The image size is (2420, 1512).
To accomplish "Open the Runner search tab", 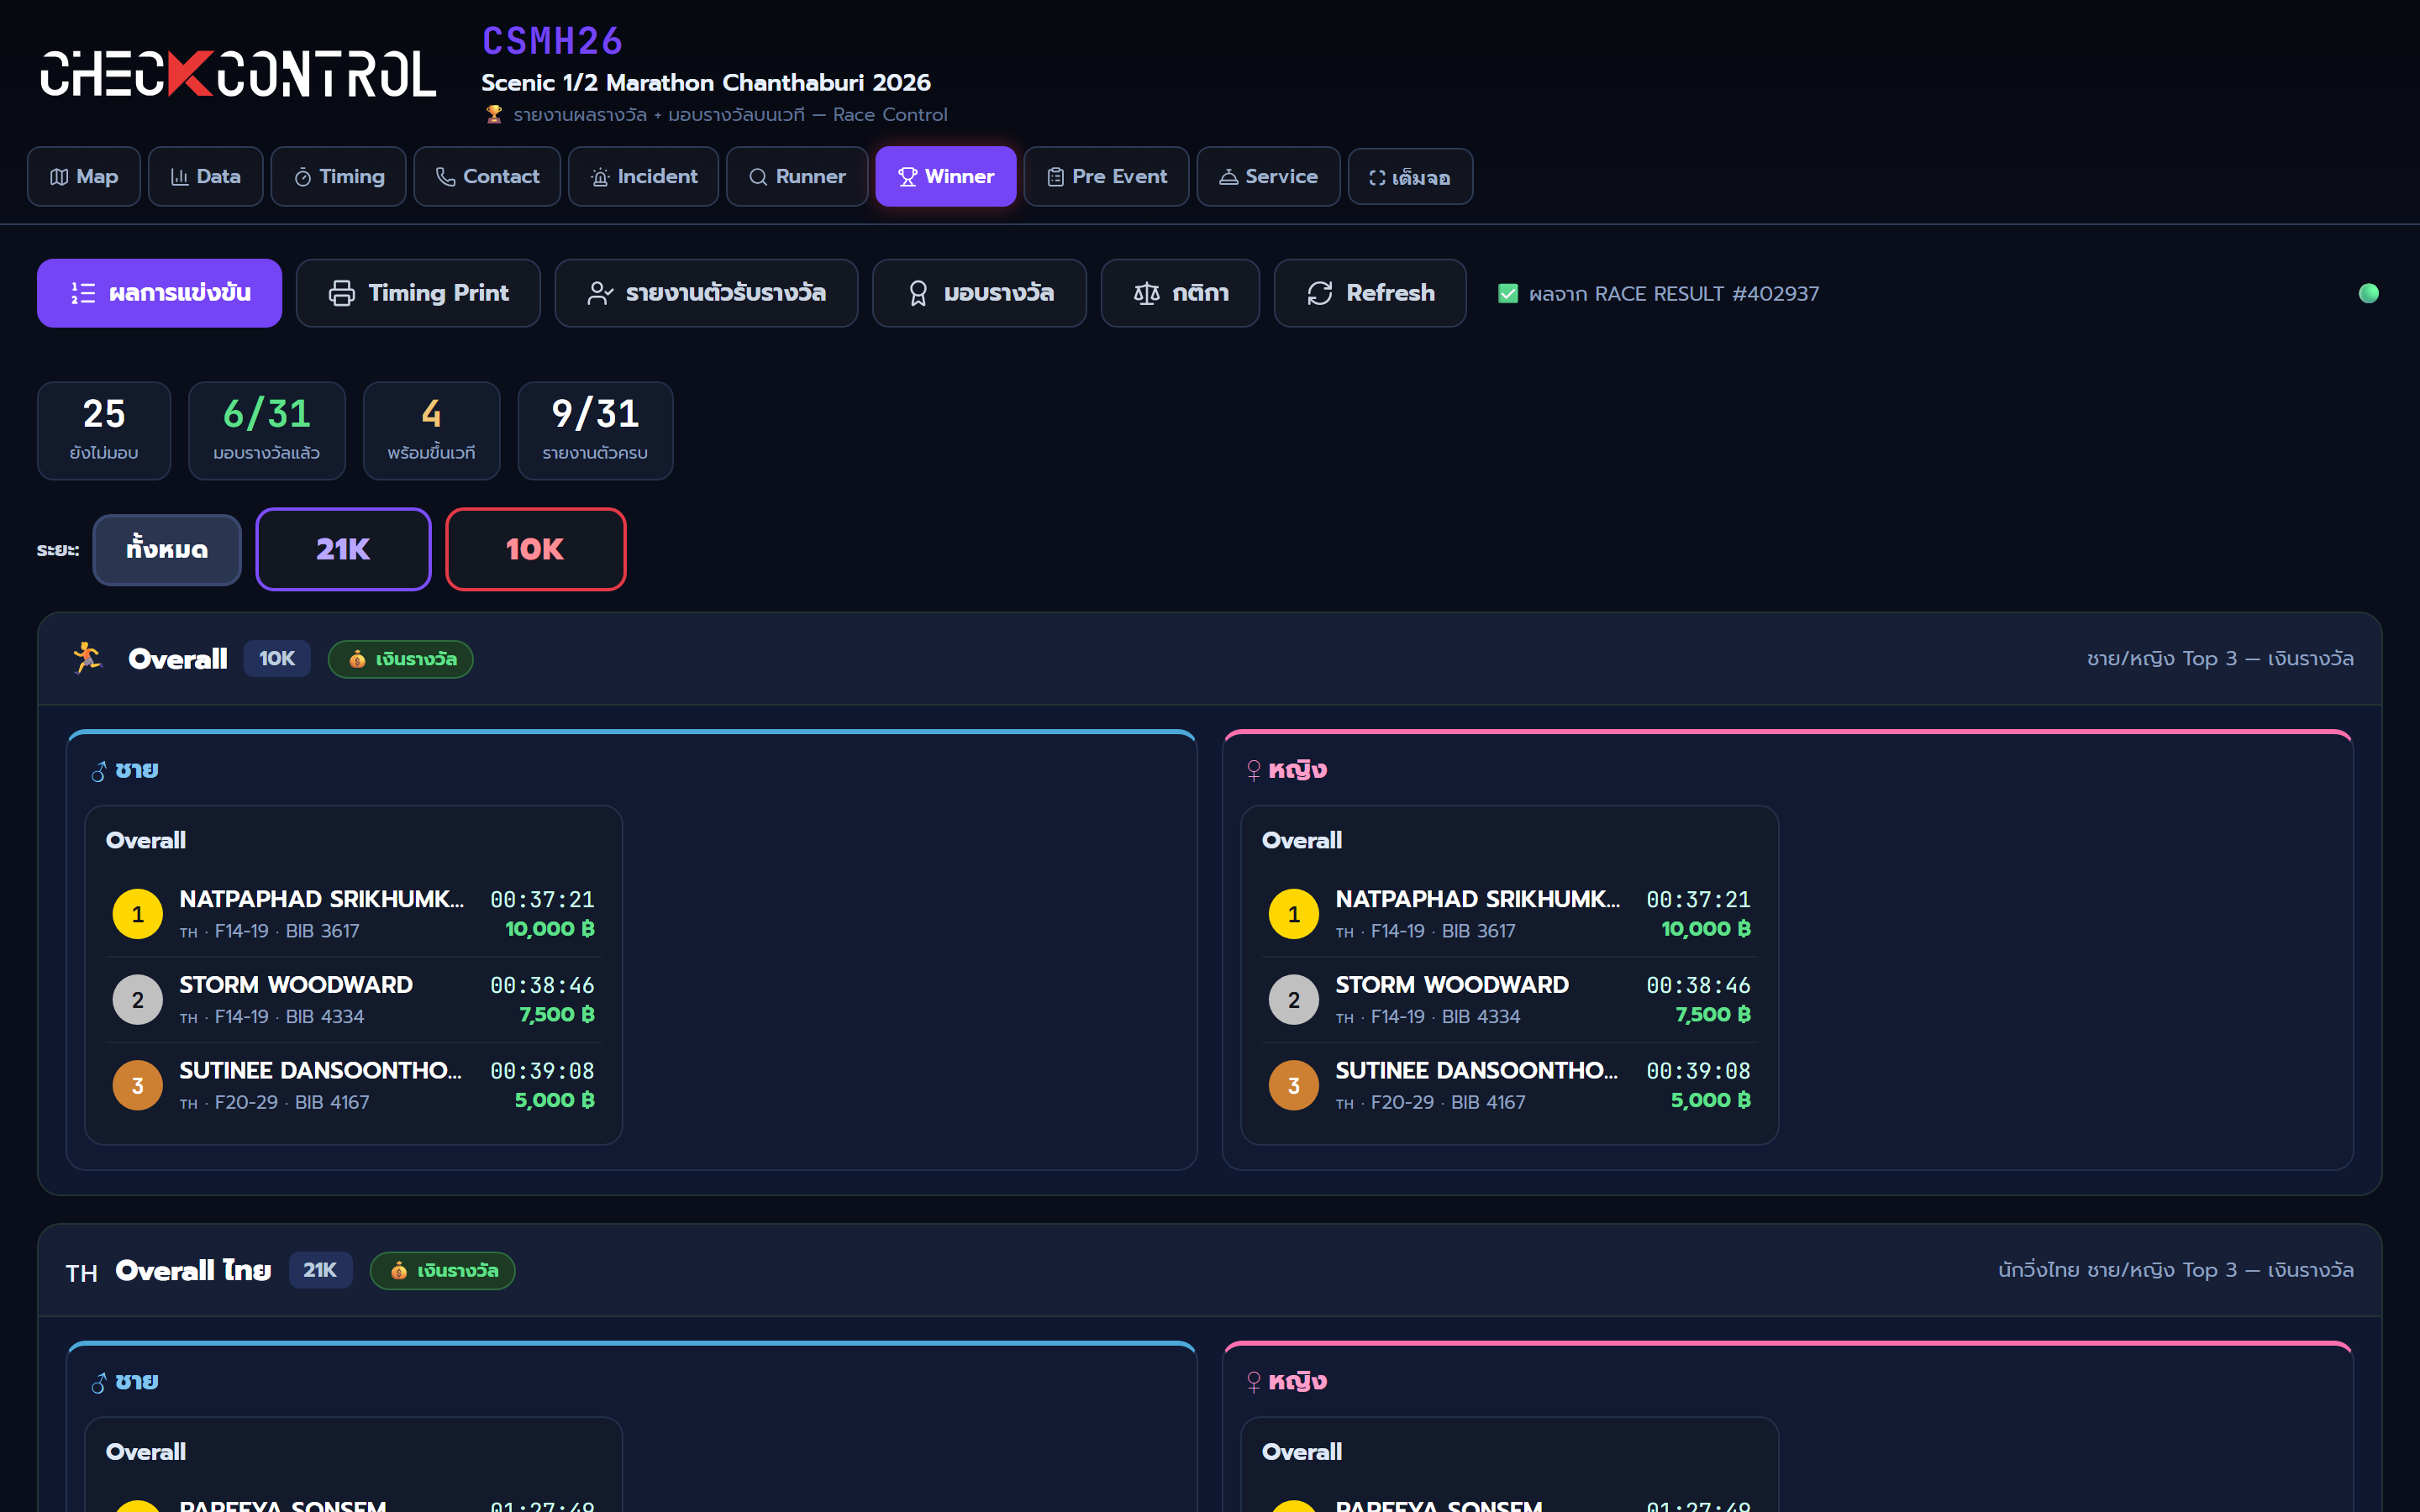I will (x=797, y=176).
